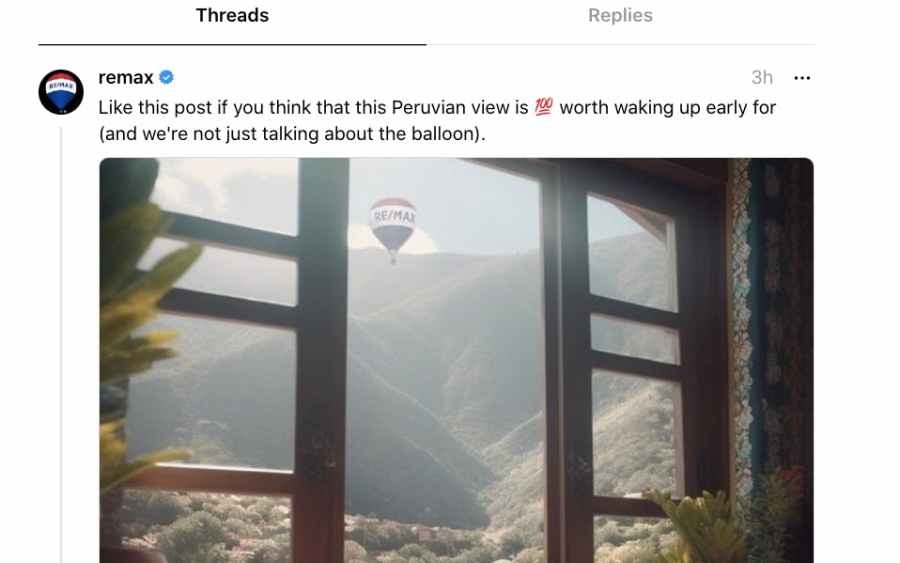This screenshot has width=900, height=563.
Task: Switch to the Replies tab
Action: click(620, 15)
